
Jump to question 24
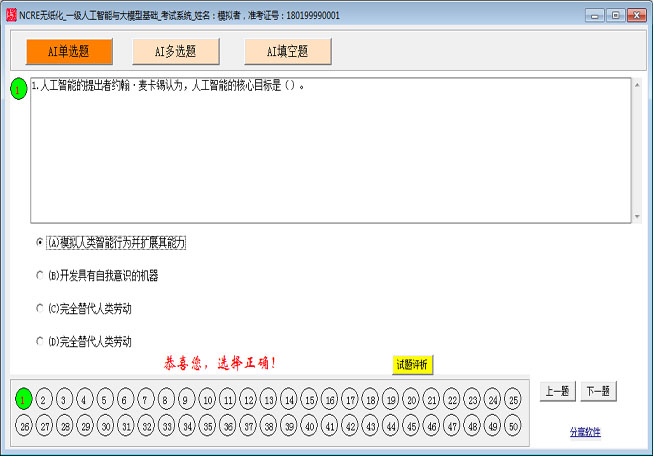[x=493, y=399]
